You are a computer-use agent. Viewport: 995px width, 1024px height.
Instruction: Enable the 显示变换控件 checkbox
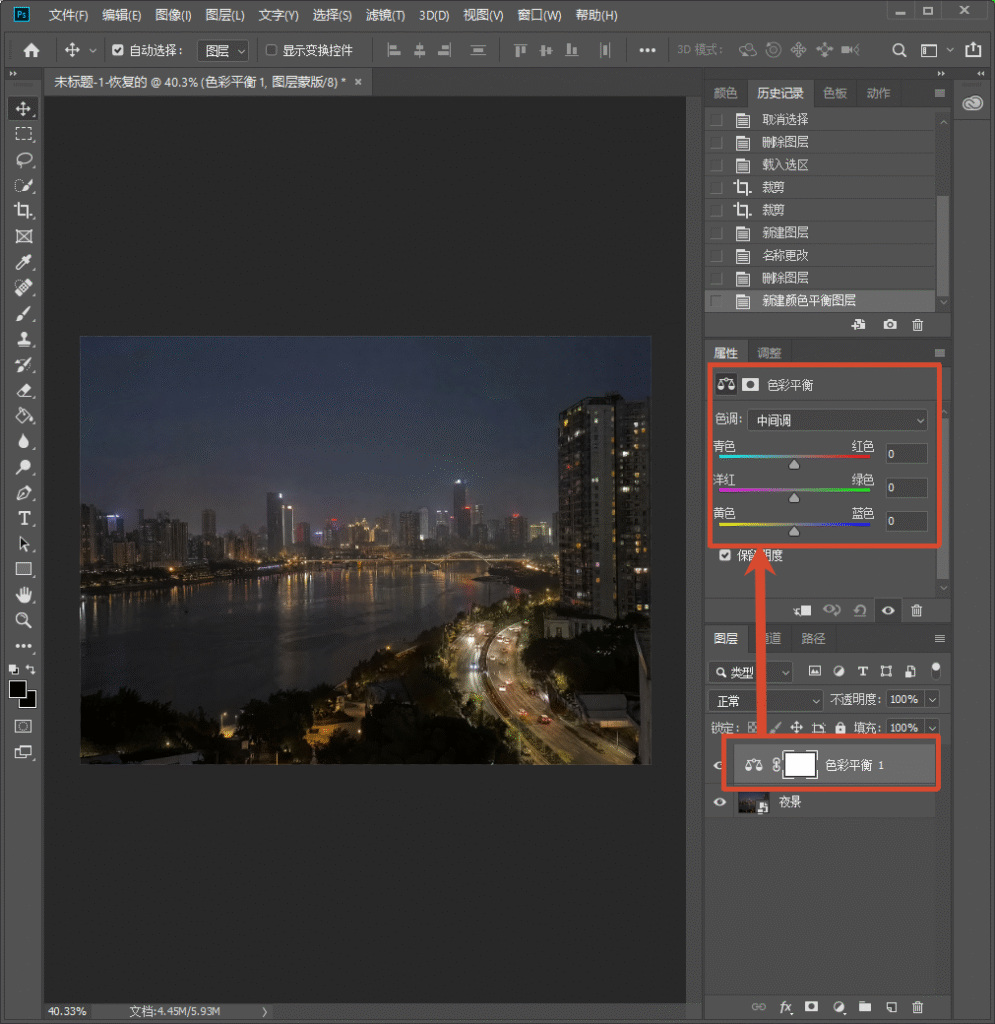(271, 50)
